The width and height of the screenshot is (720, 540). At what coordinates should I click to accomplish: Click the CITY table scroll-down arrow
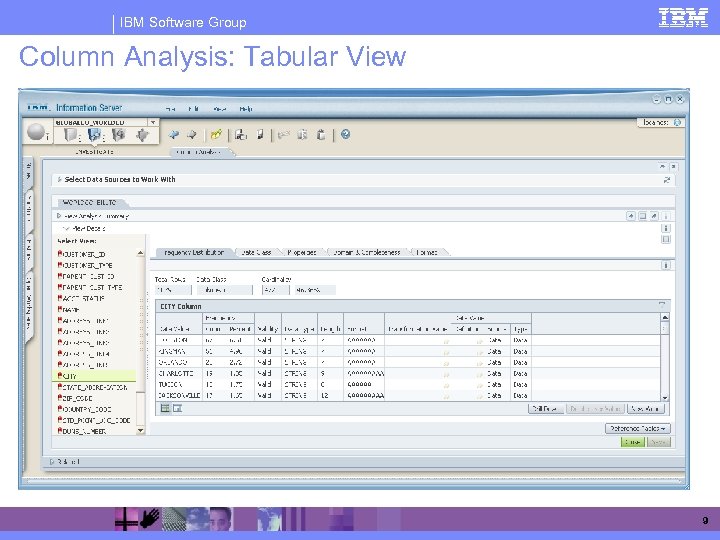coord(665,398)
